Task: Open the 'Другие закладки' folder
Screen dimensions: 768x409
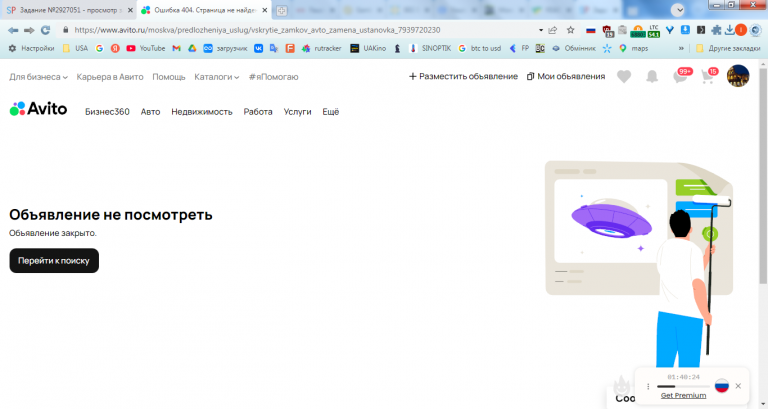Action: coord(728,48)
